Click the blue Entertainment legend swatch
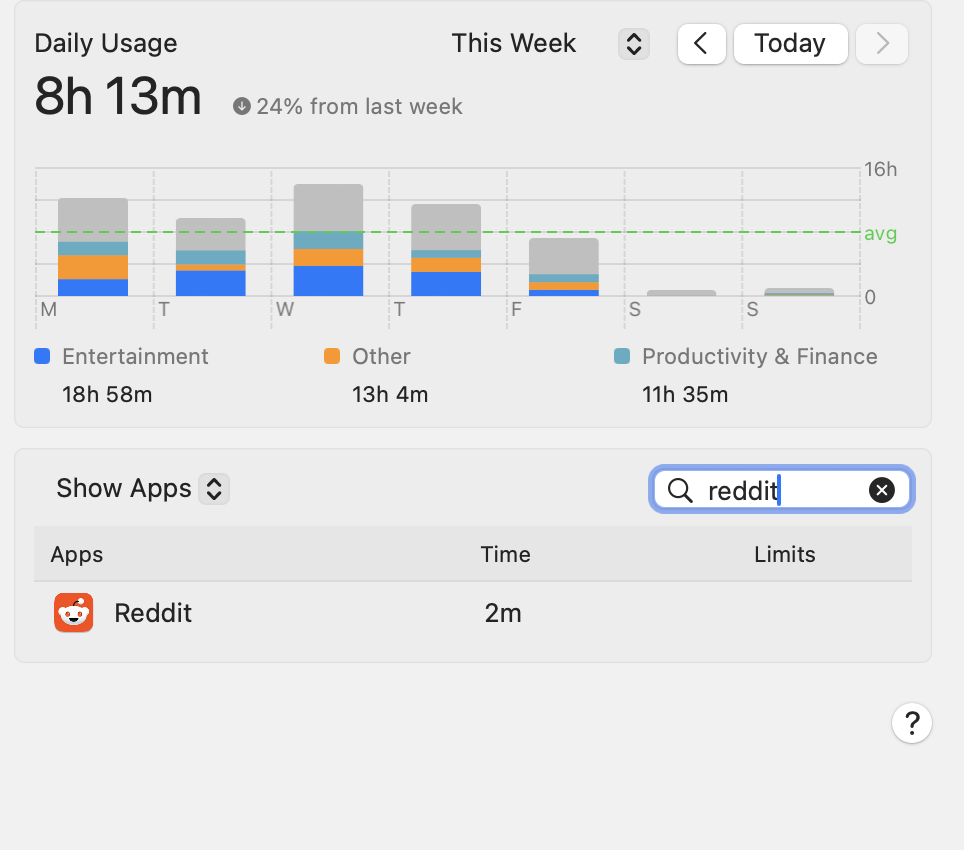The width and height of the screenshot is (964, 850). coord(42,356)
